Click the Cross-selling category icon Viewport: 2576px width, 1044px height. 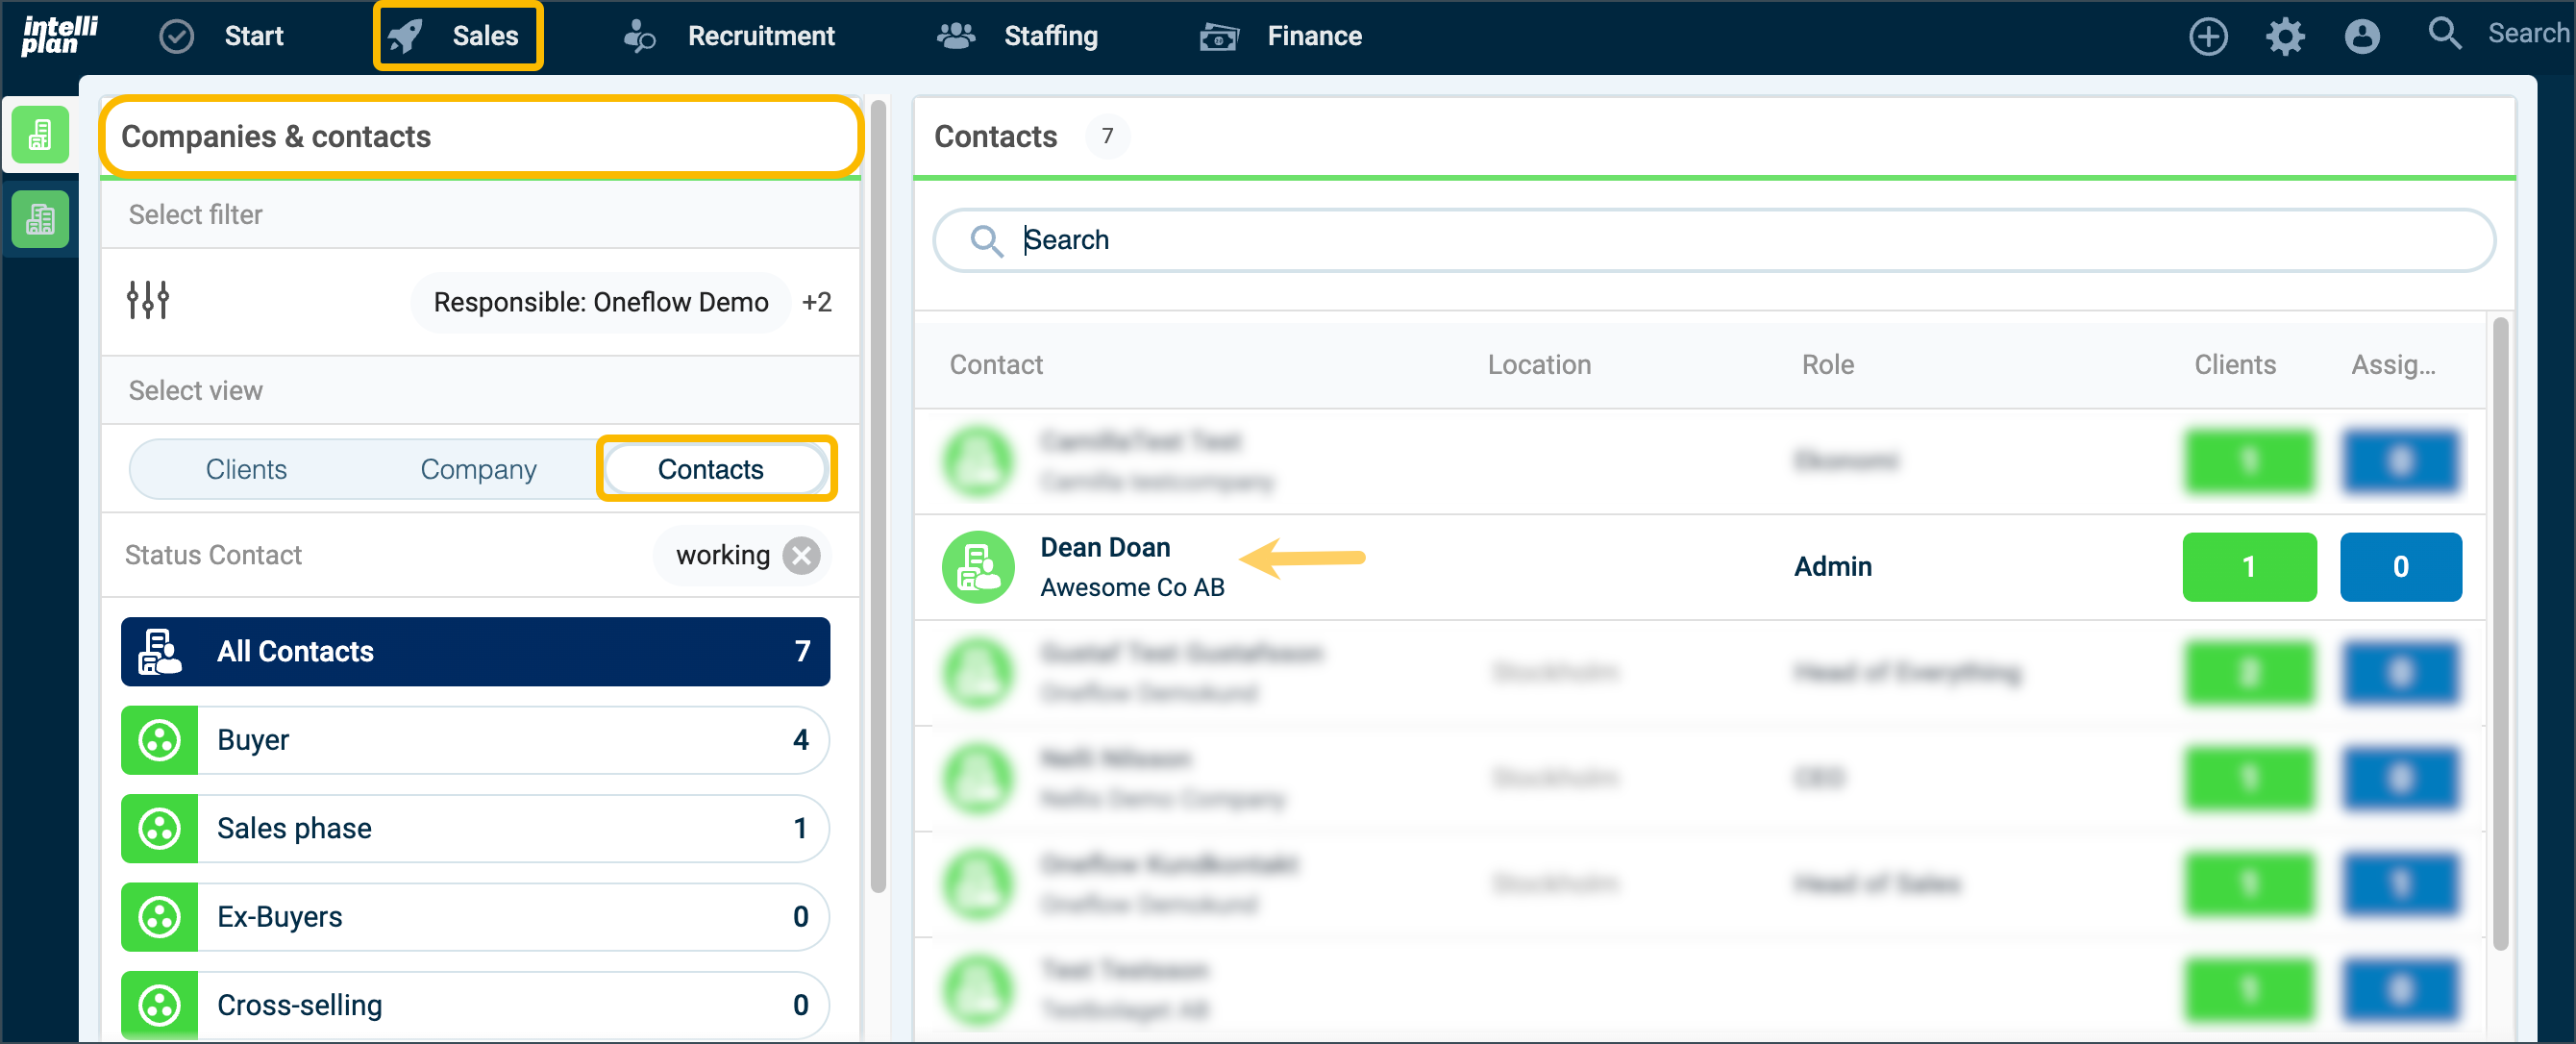point(159,1005)
